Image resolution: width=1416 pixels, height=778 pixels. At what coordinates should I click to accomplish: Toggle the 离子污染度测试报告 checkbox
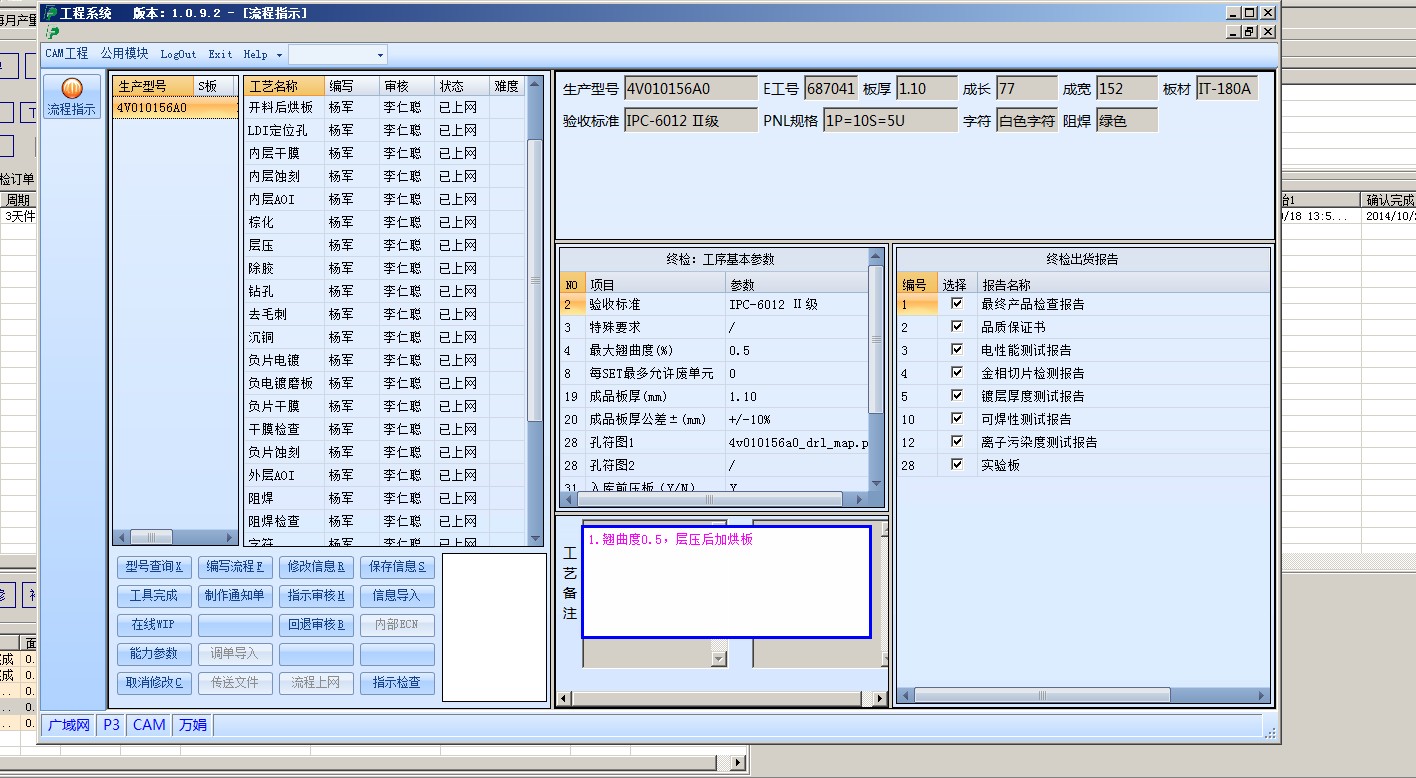(957, 441)
